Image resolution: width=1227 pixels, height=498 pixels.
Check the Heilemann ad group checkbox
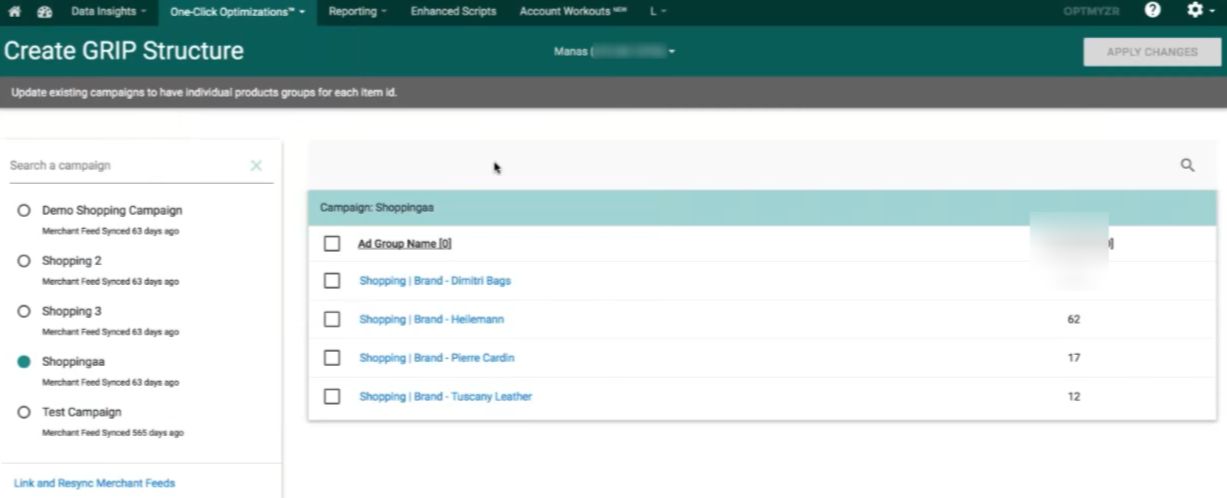click(x=332, y=319)
